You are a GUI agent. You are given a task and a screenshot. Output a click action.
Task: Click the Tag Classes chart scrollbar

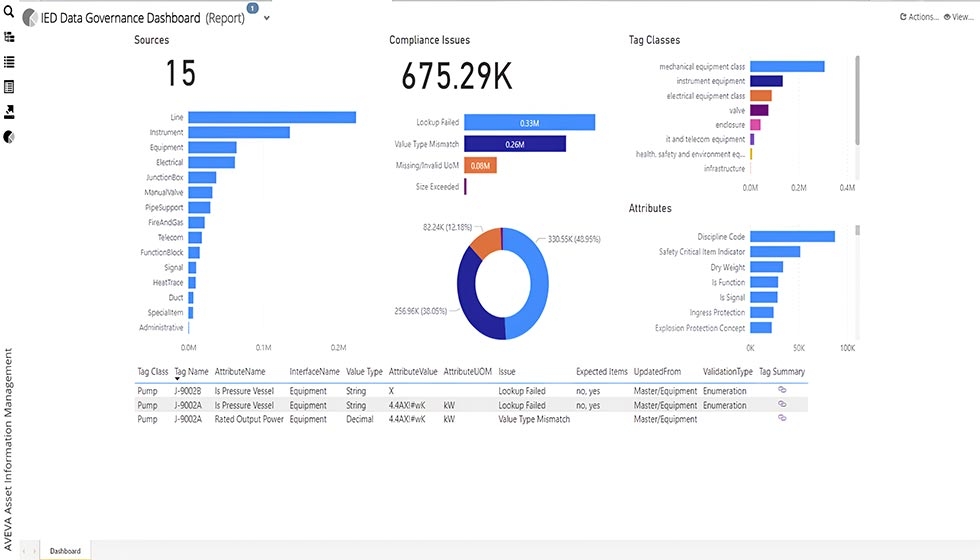point(857,100)
